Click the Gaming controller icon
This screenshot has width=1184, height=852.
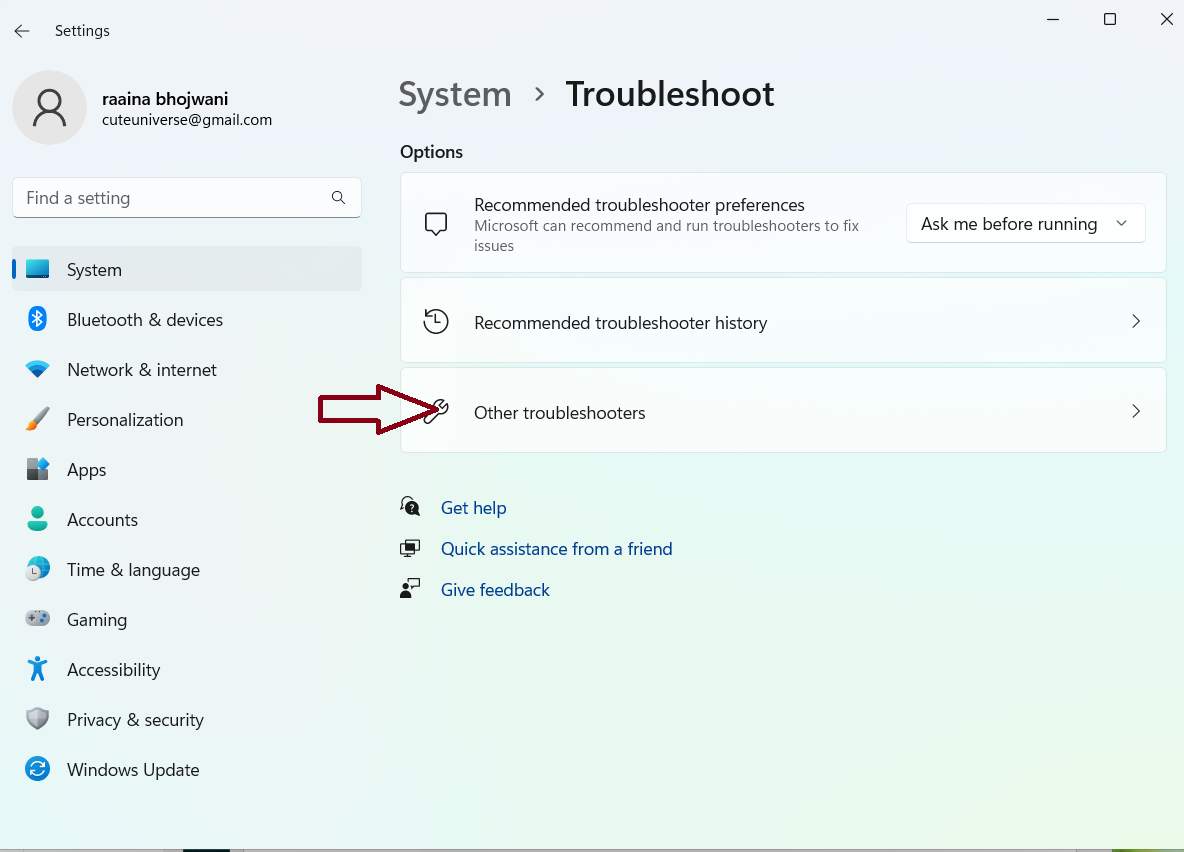point(37,620)
